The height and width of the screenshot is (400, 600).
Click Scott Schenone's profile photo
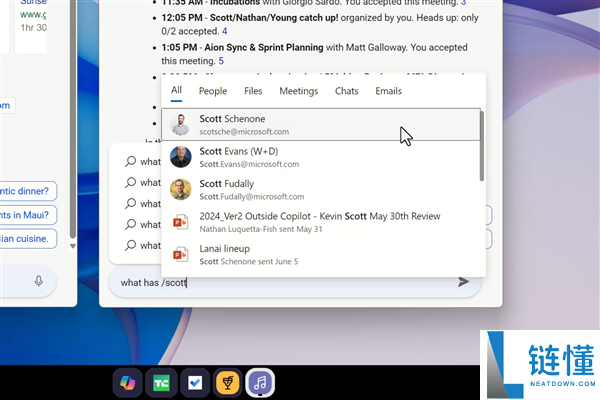(x=180, y=125)
